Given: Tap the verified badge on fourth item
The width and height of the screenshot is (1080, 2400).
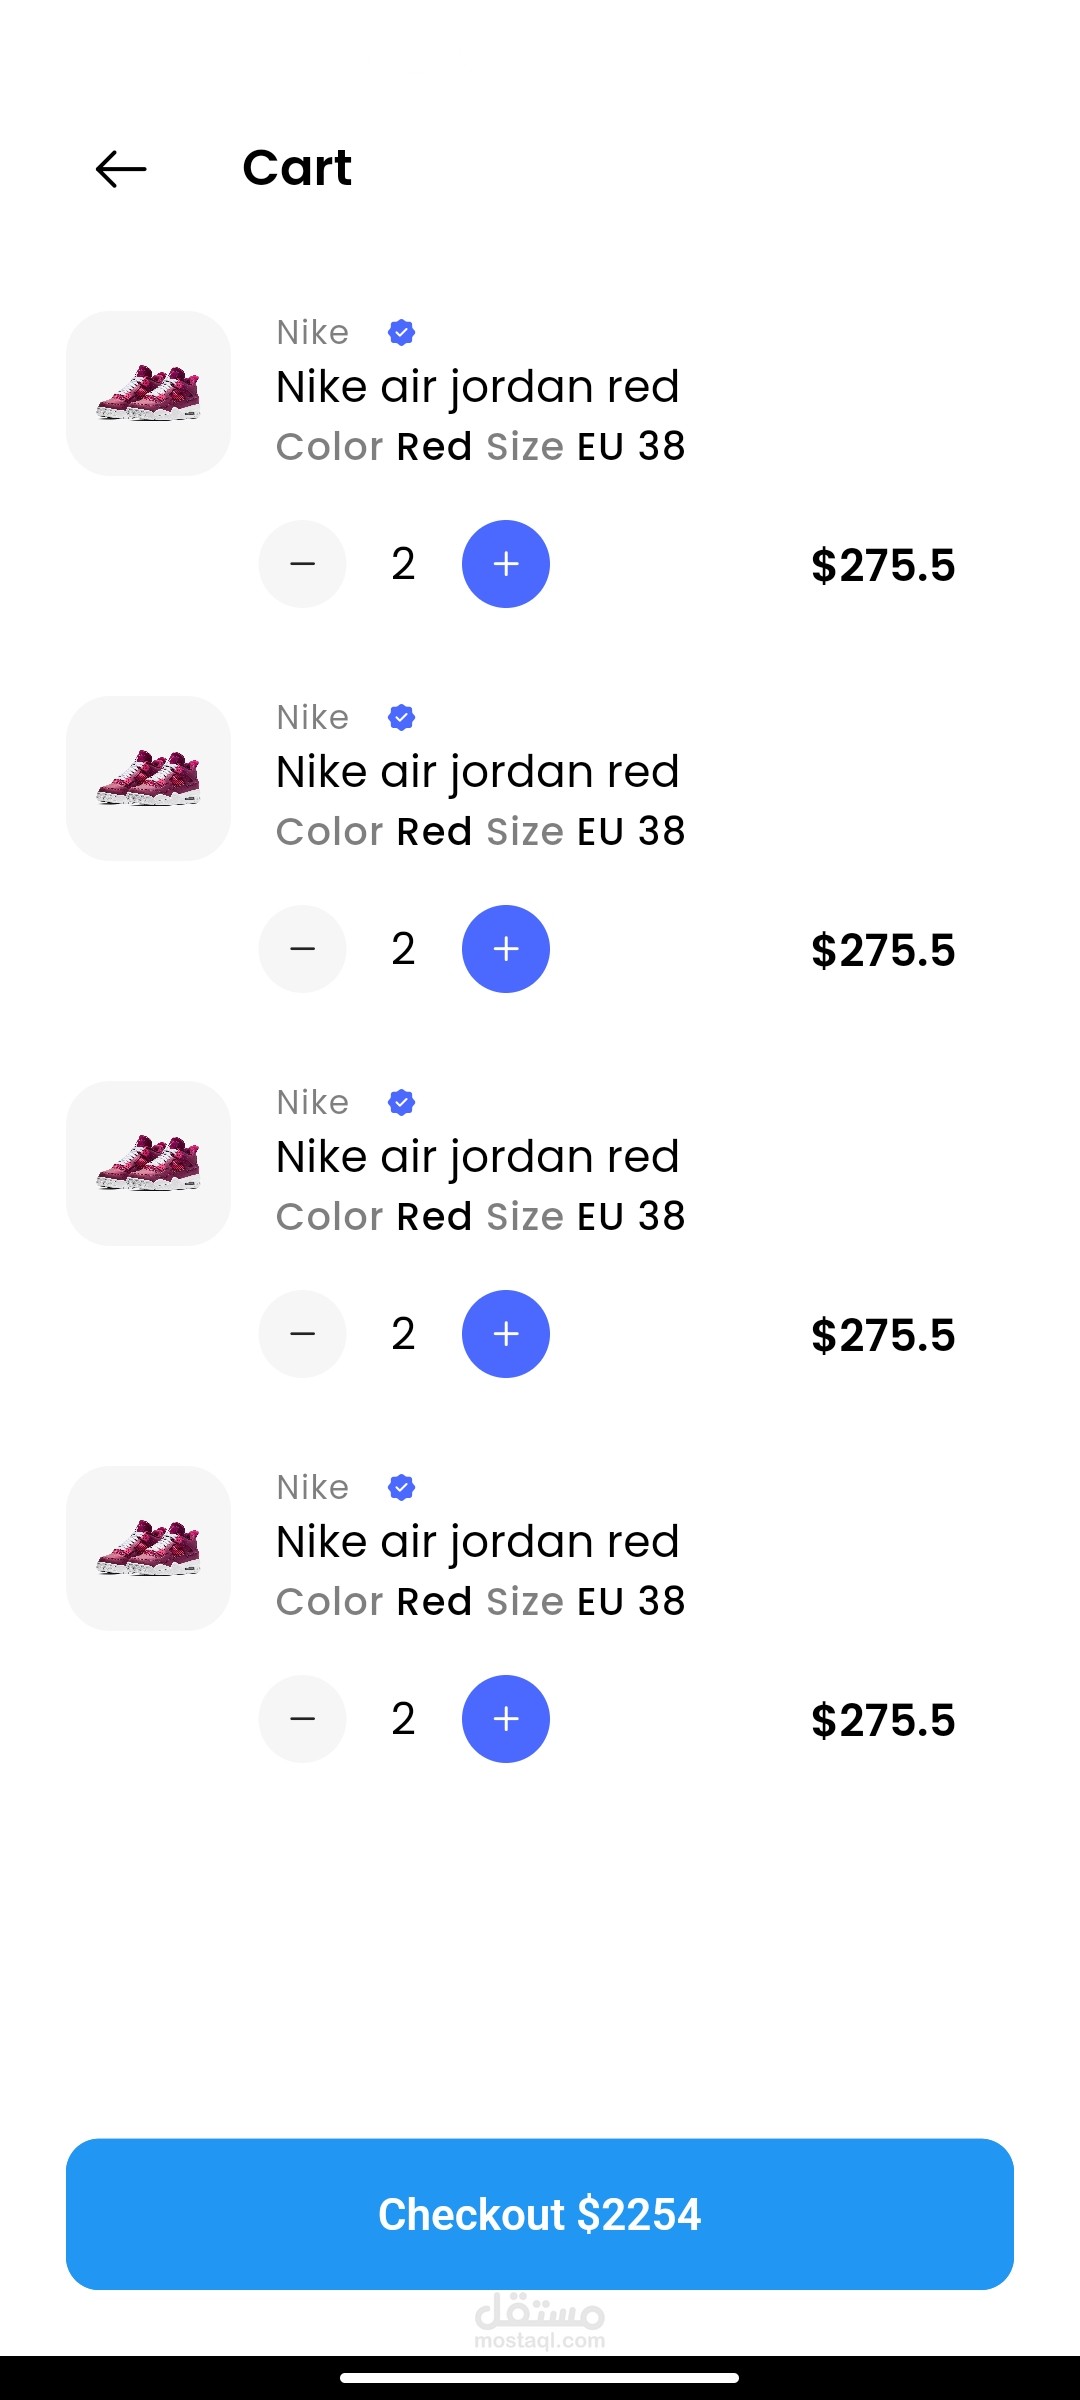Looking at the screenshot, I should [x=401, y=1487].
